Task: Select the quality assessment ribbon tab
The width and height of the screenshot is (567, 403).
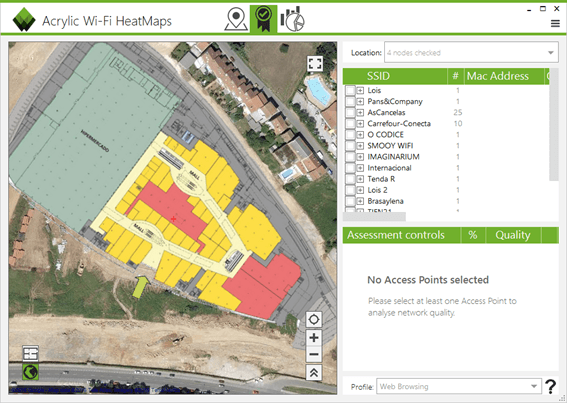Action: pyautogui.click(x=264, y=19)
